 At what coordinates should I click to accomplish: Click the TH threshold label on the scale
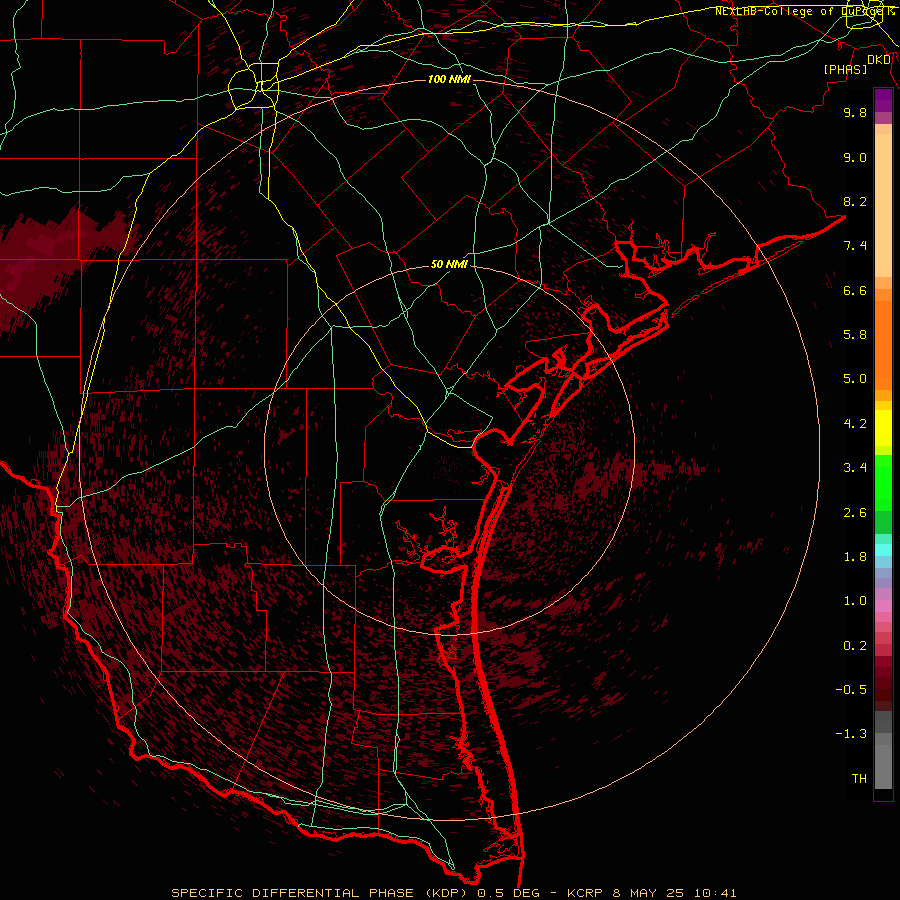click(859, 779)
